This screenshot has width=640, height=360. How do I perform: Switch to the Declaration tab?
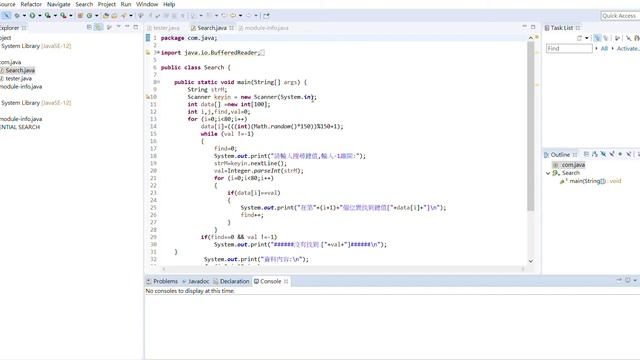tap(231, 281)
